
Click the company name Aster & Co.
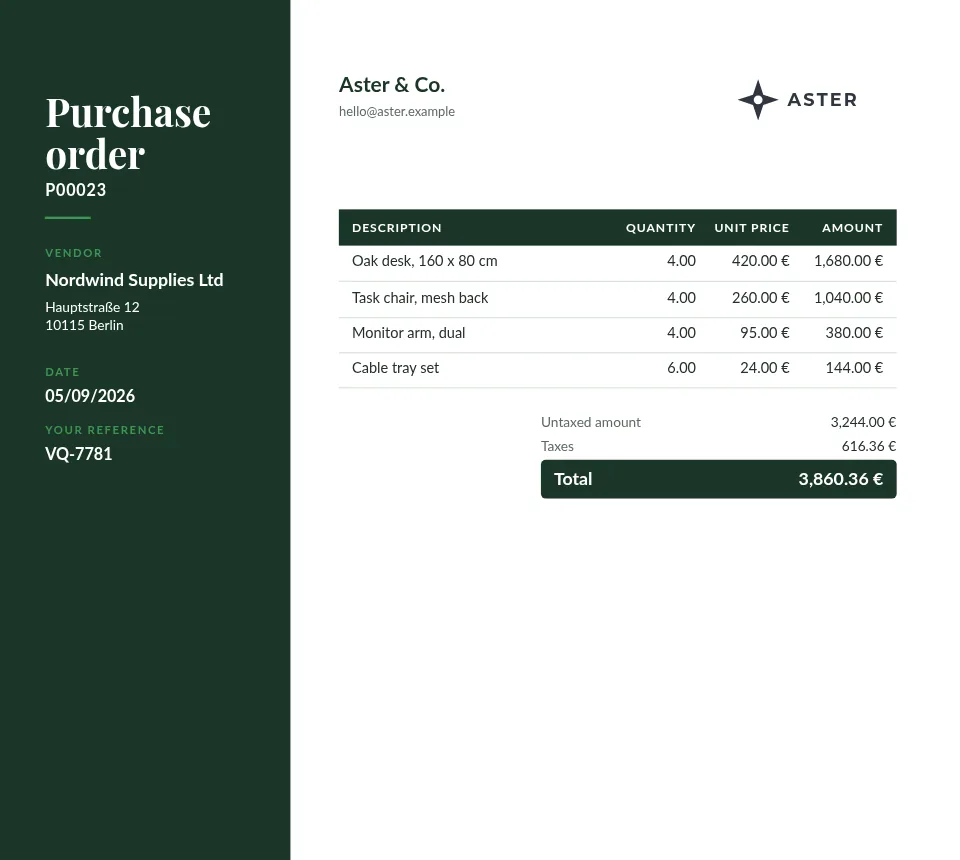[x=392, y=85]
